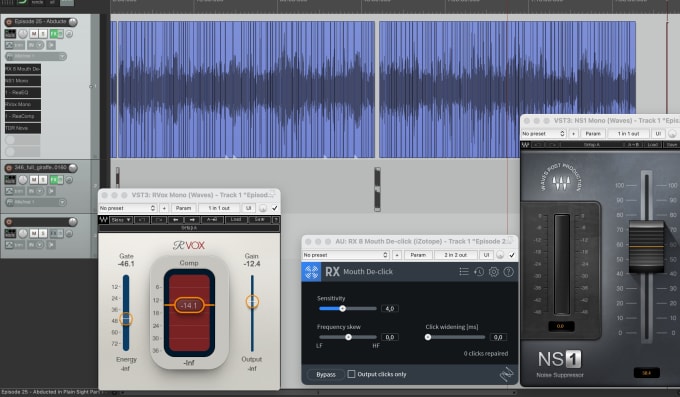Click the pan knob on Episode 25 track
This screenshot has width=680, height=397.
[x=23, y=33]
